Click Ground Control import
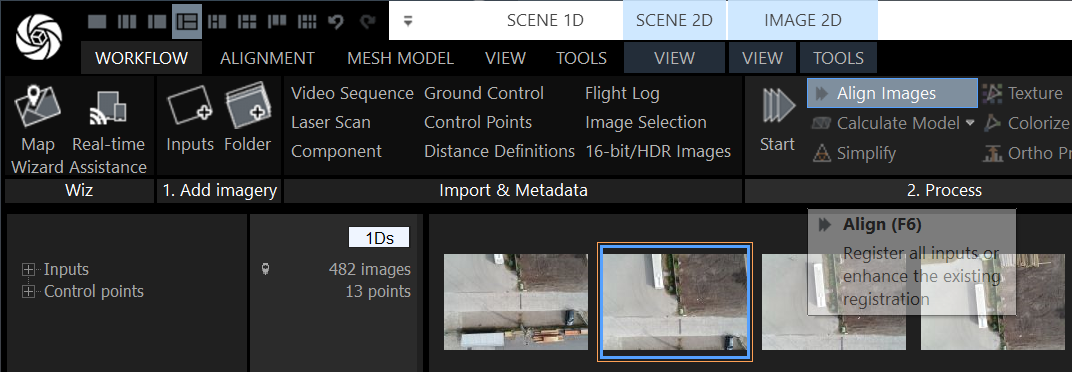Image resolution: width=1072 pixels, height=372 pixels. point(484,93)
